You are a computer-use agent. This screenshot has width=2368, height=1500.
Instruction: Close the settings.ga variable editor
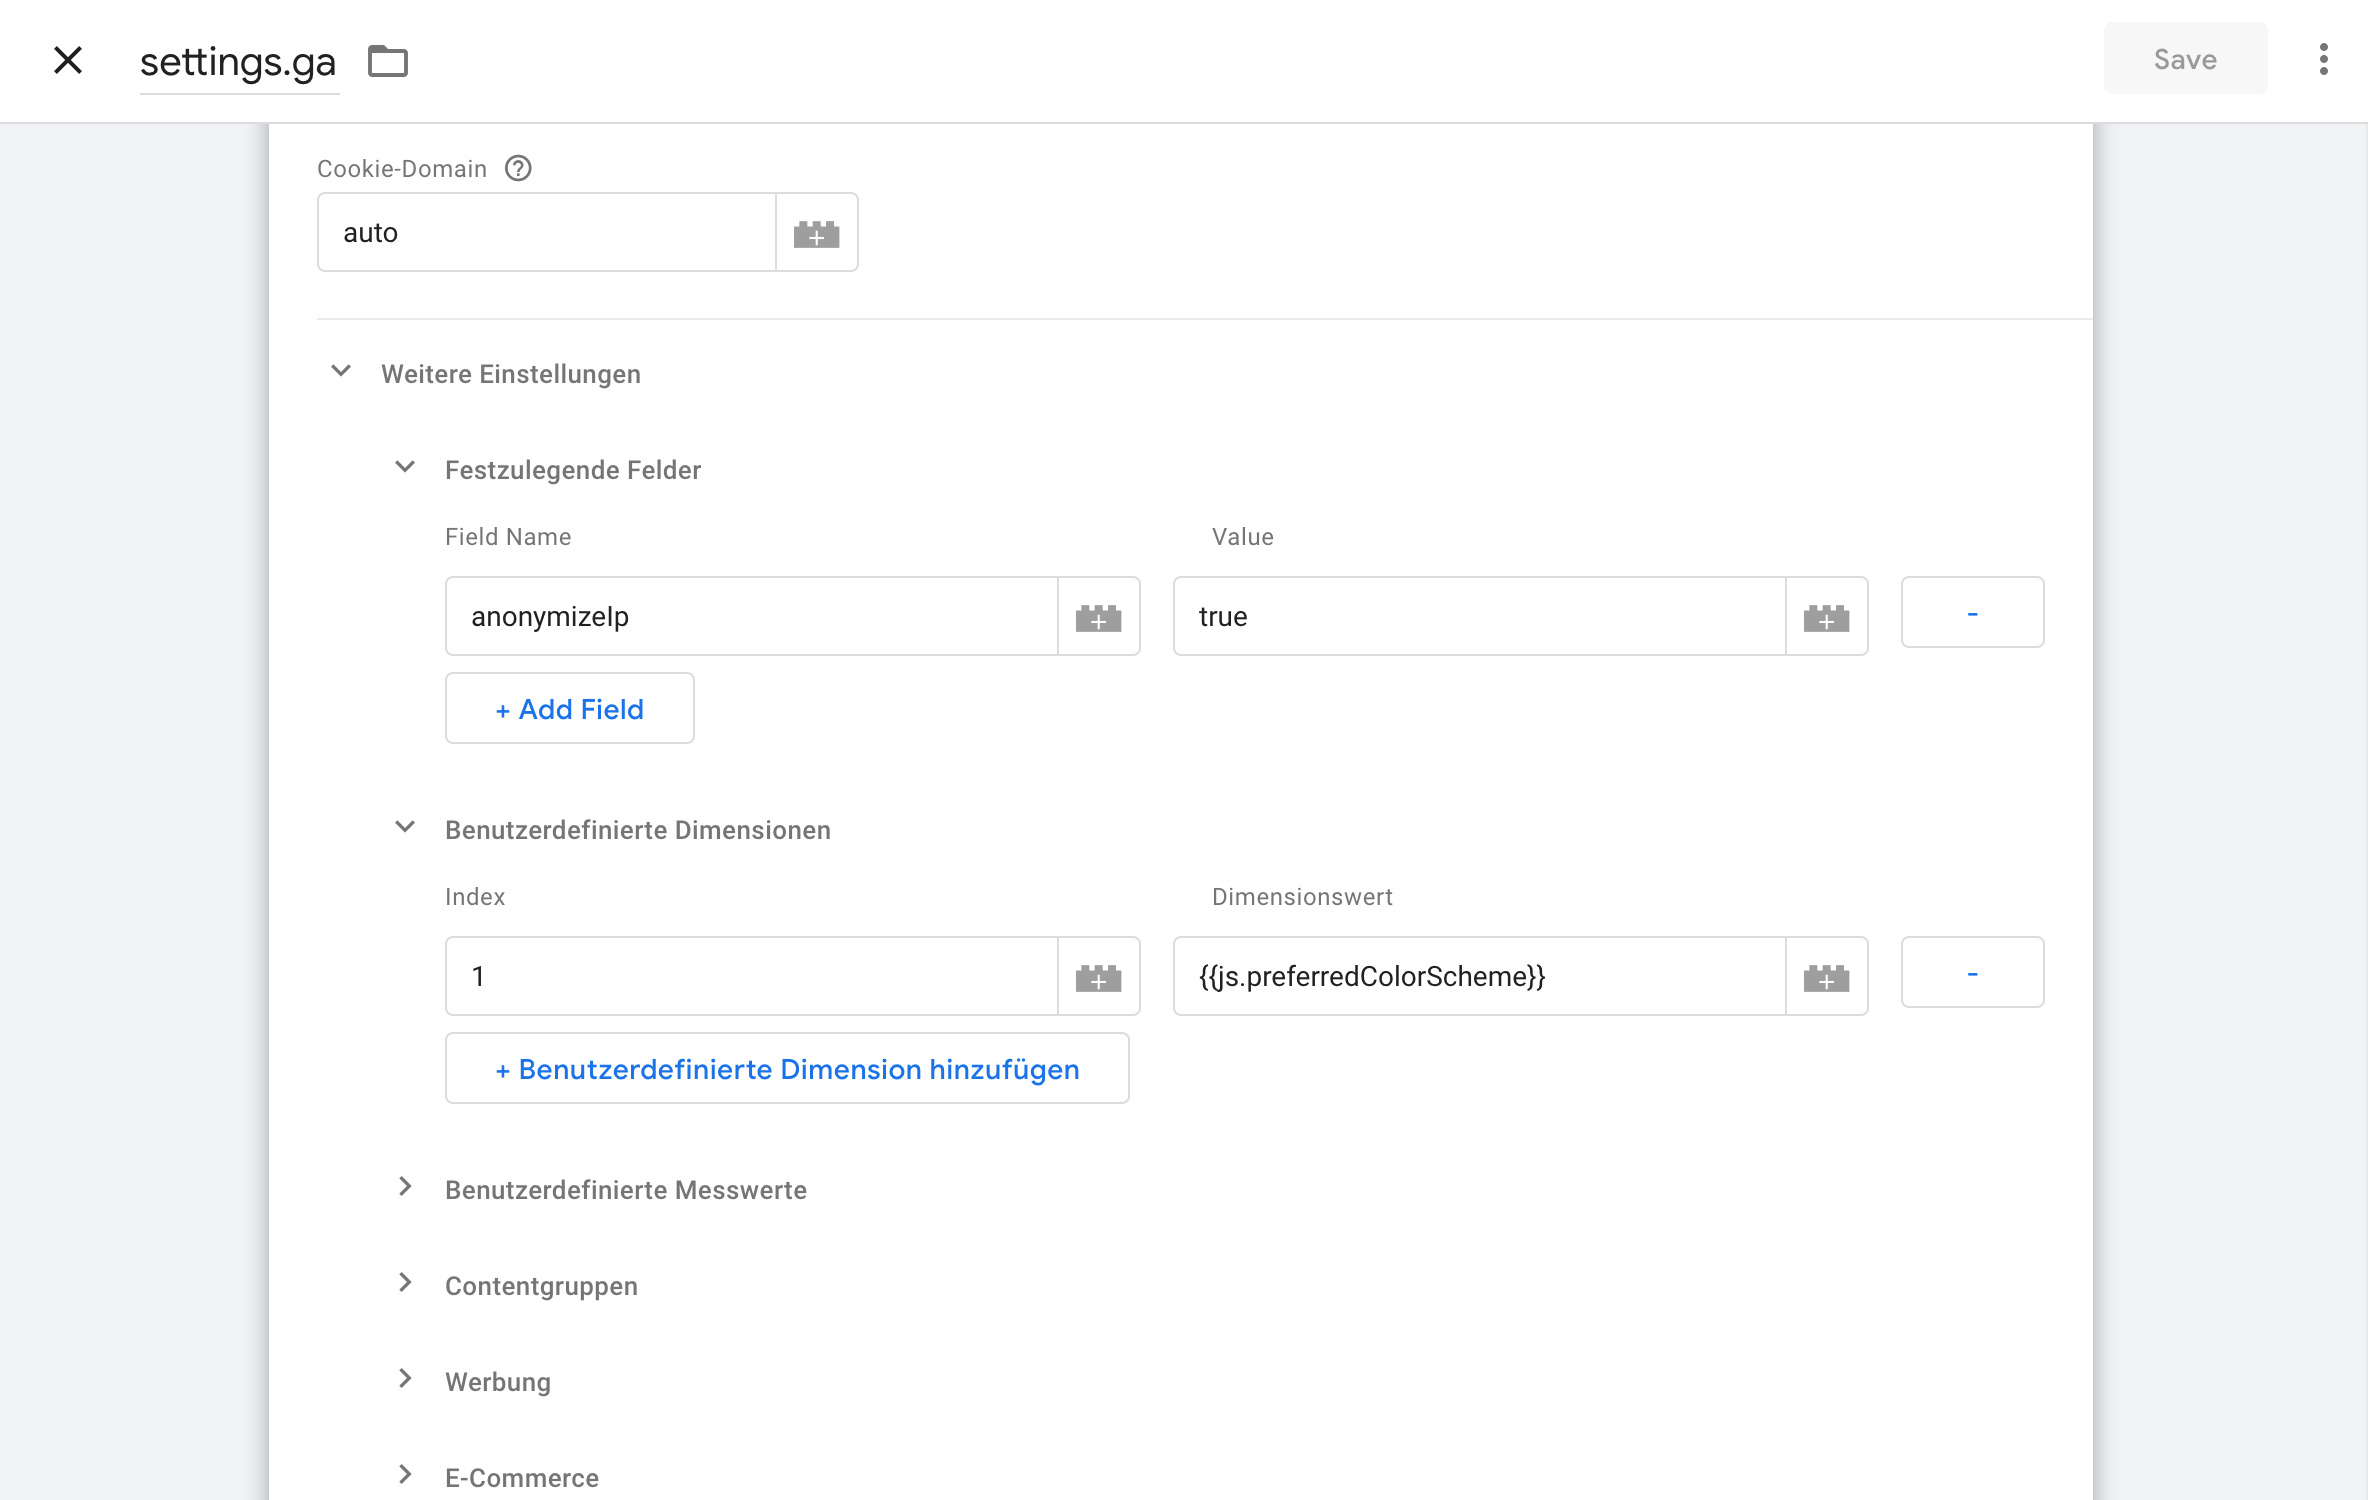tap(68, 60)
